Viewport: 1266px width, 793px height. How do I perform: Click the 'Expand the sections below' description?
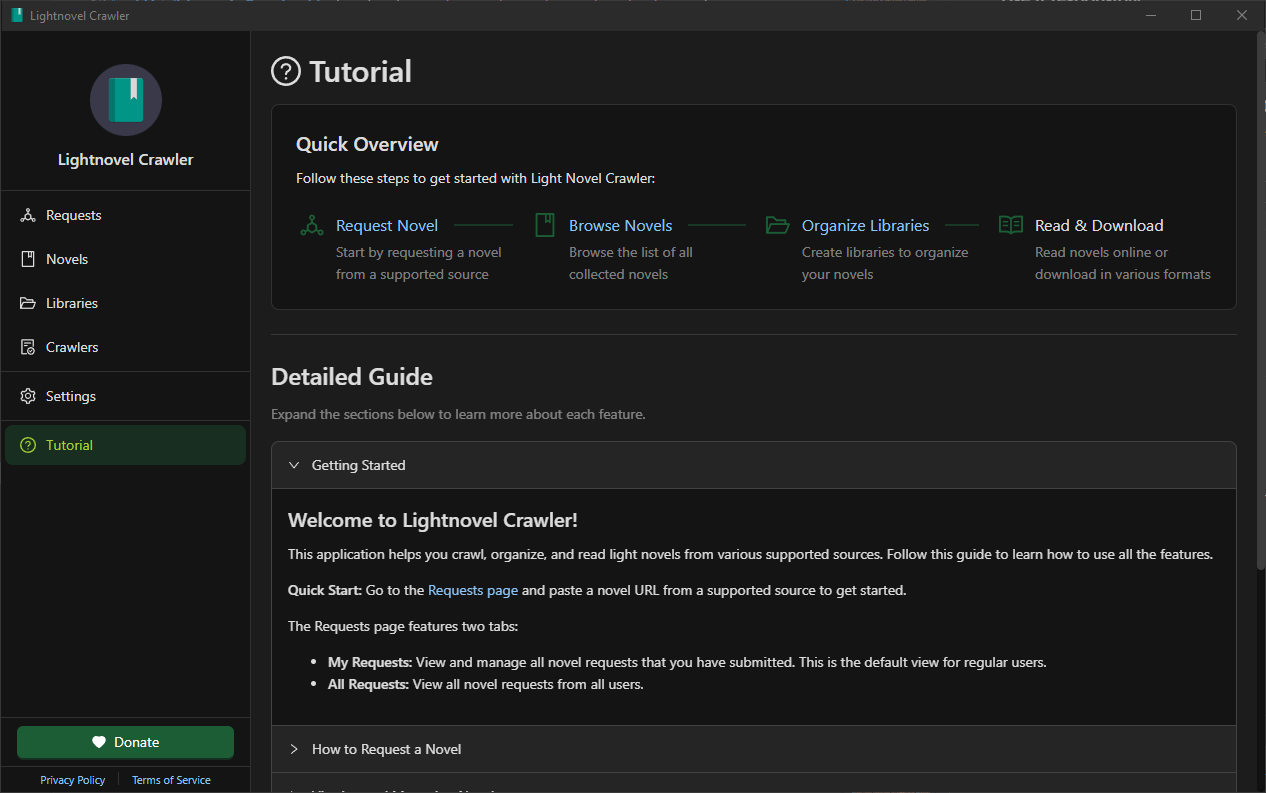(458, 414)
